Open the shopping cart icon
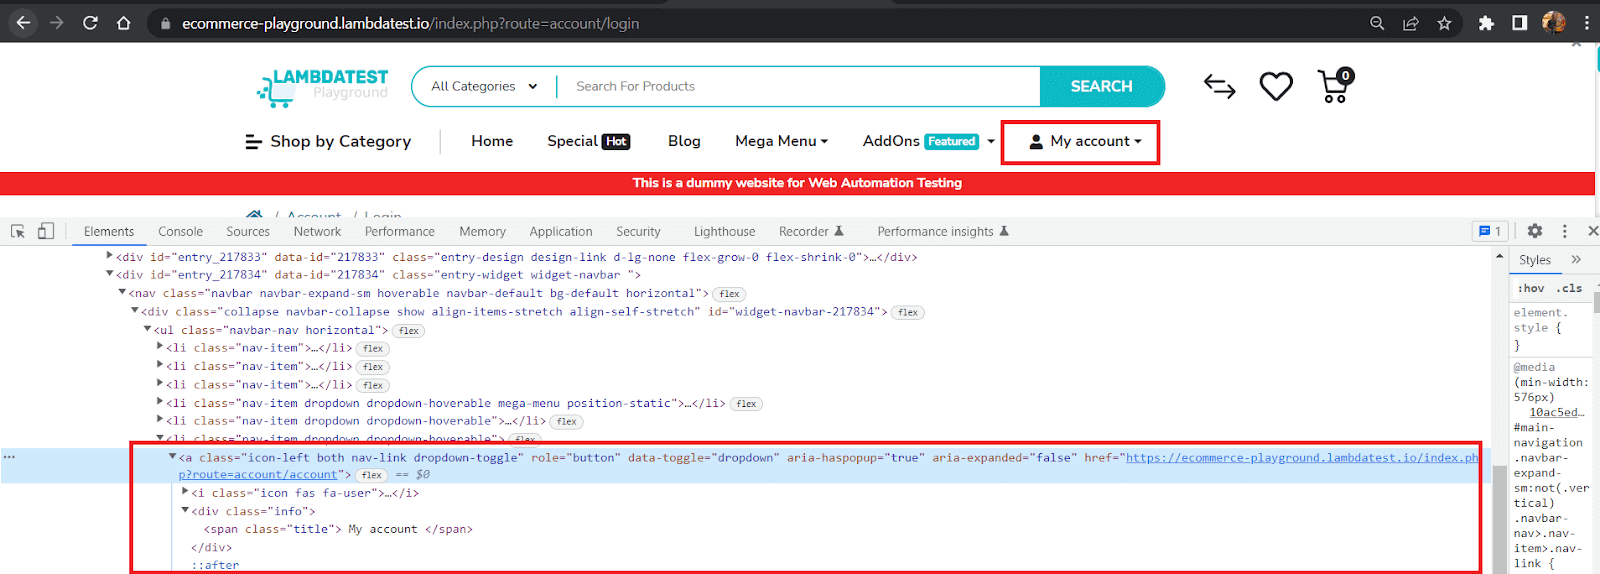This screenshot has width=1600, height=574. point(1334,87)
